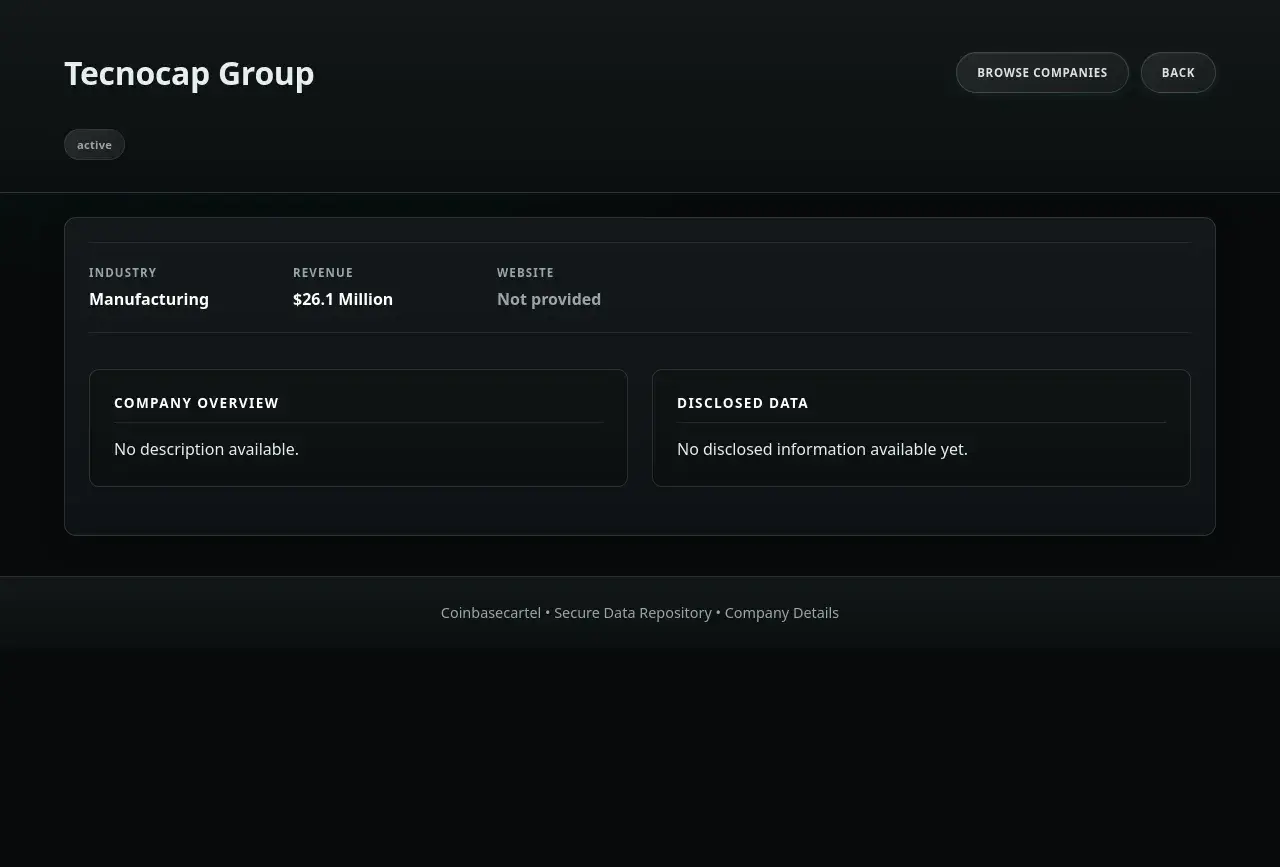Click the Company Overview heading
This screenshot has height=867, width=1280.
click(x=196, y=403)
